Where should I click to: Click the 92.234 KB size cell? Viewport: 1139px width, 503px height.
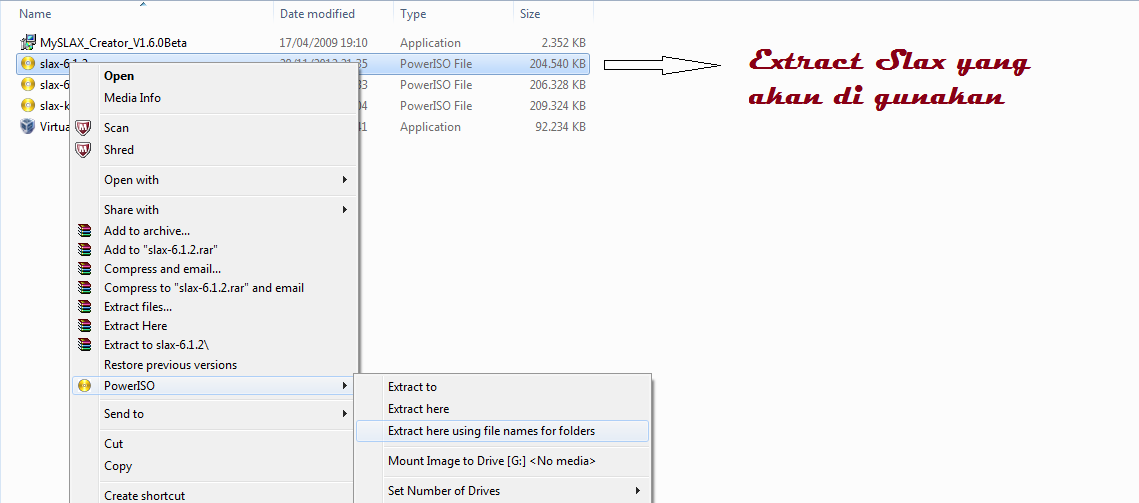(561, 126)
